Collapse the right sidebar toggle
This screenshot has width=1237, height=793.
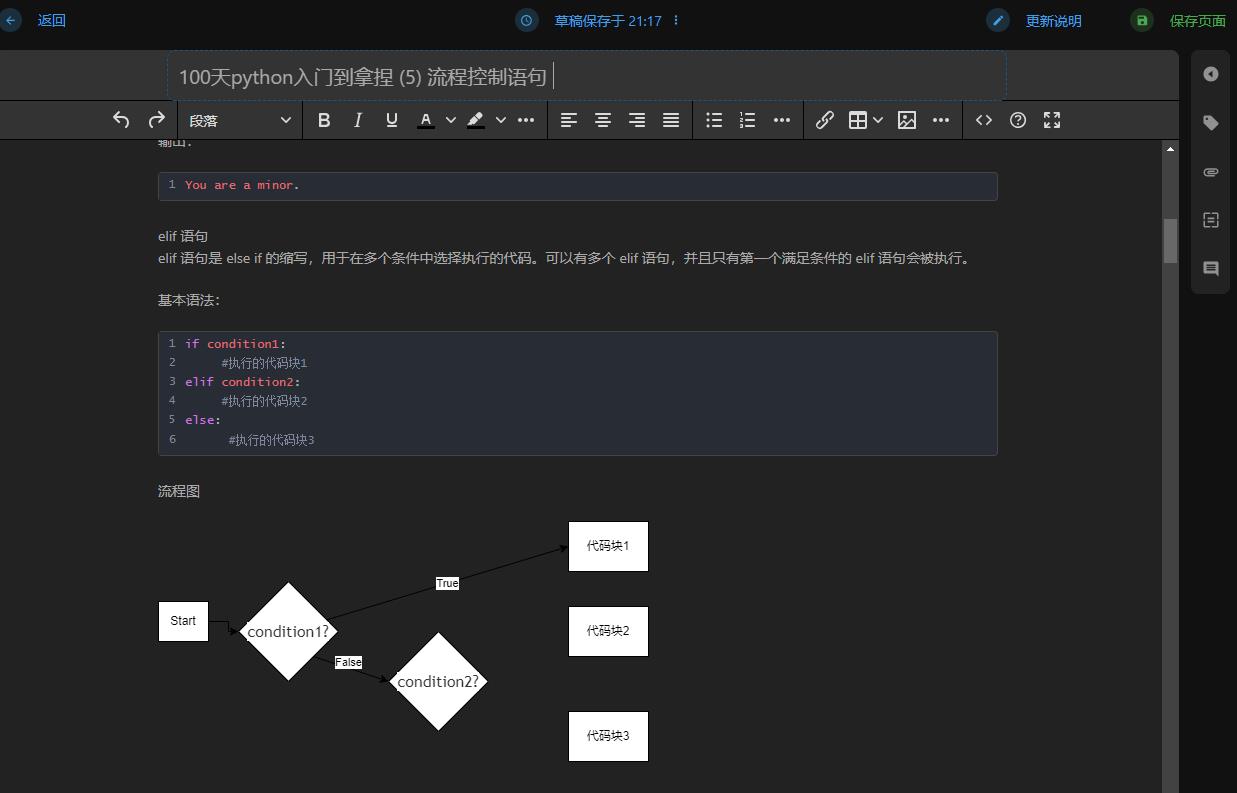pyautogui.click(x=1211, y=74)
